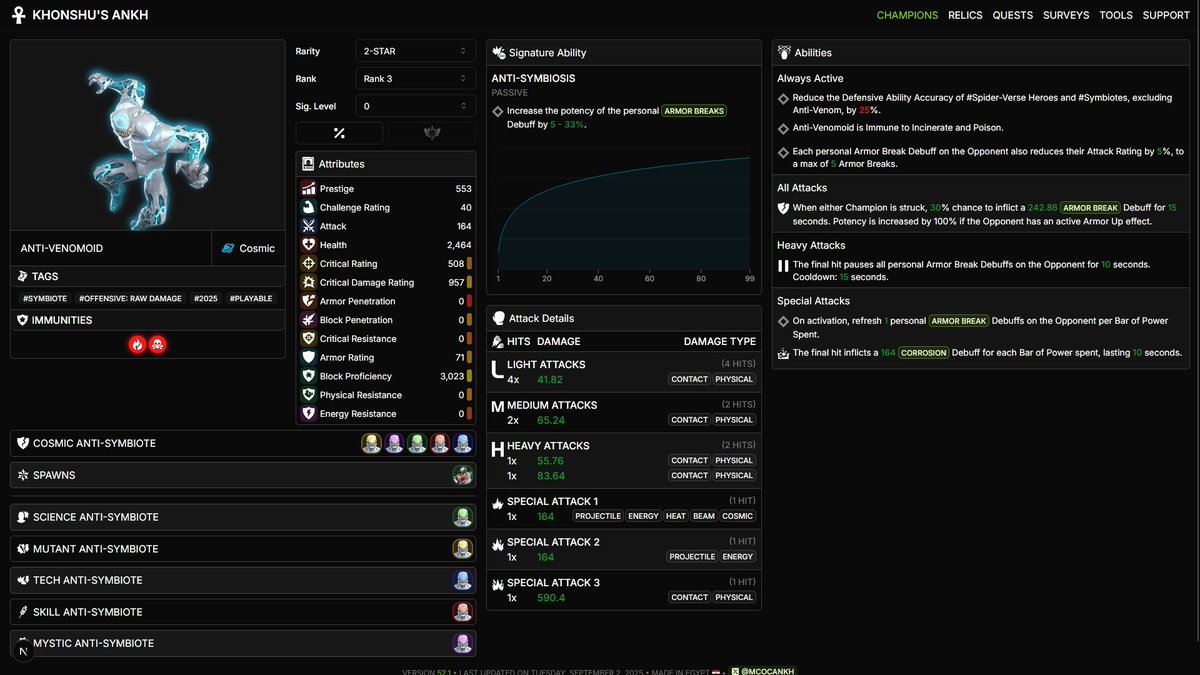Click the Attack attribute icon

click(309, 226)
